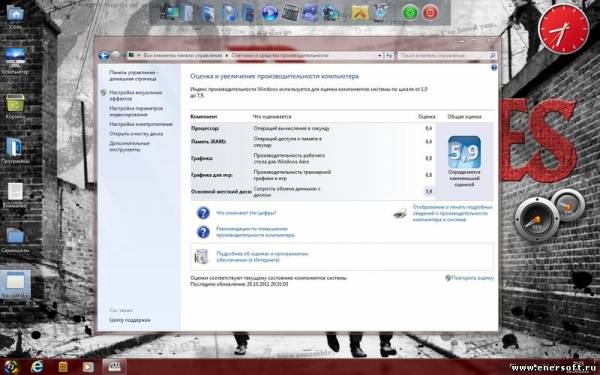This screenshot has height=375, width=600.
Task: Click the 'Что оценивается' column header
Action: coord(272,117)
